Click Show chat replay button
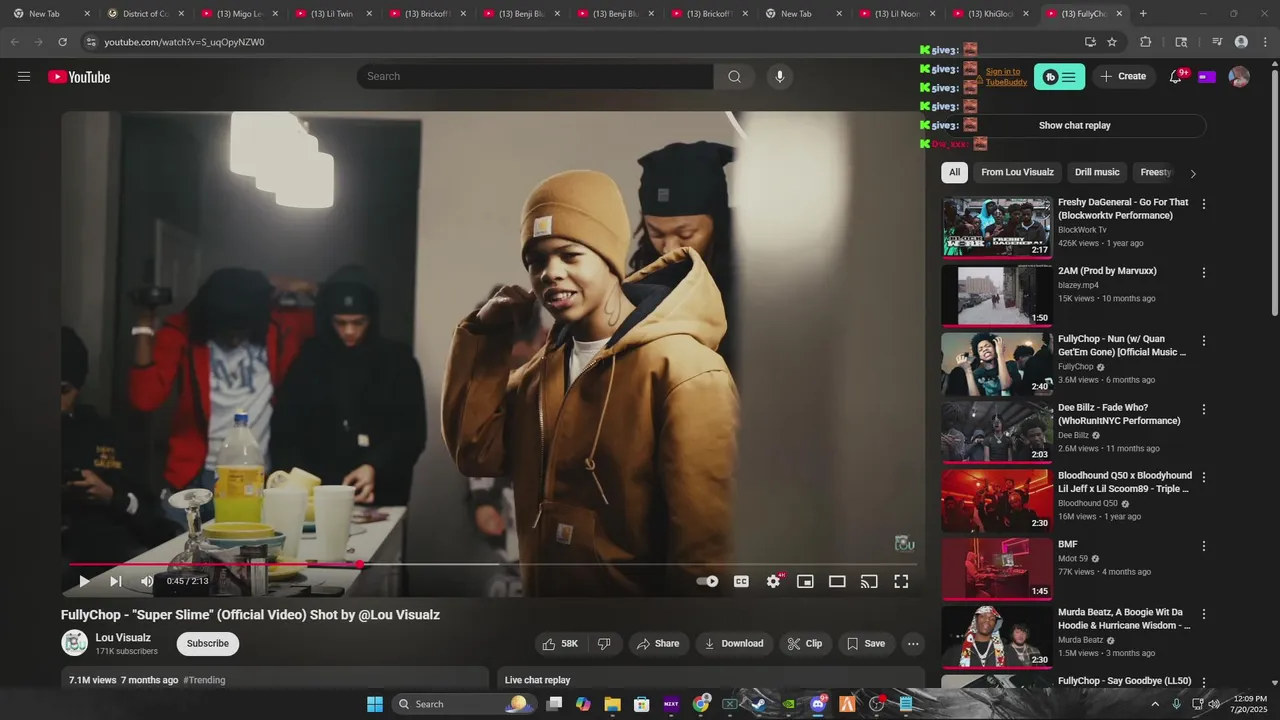Screen dimensions: 1280x720 (1074, 126)
